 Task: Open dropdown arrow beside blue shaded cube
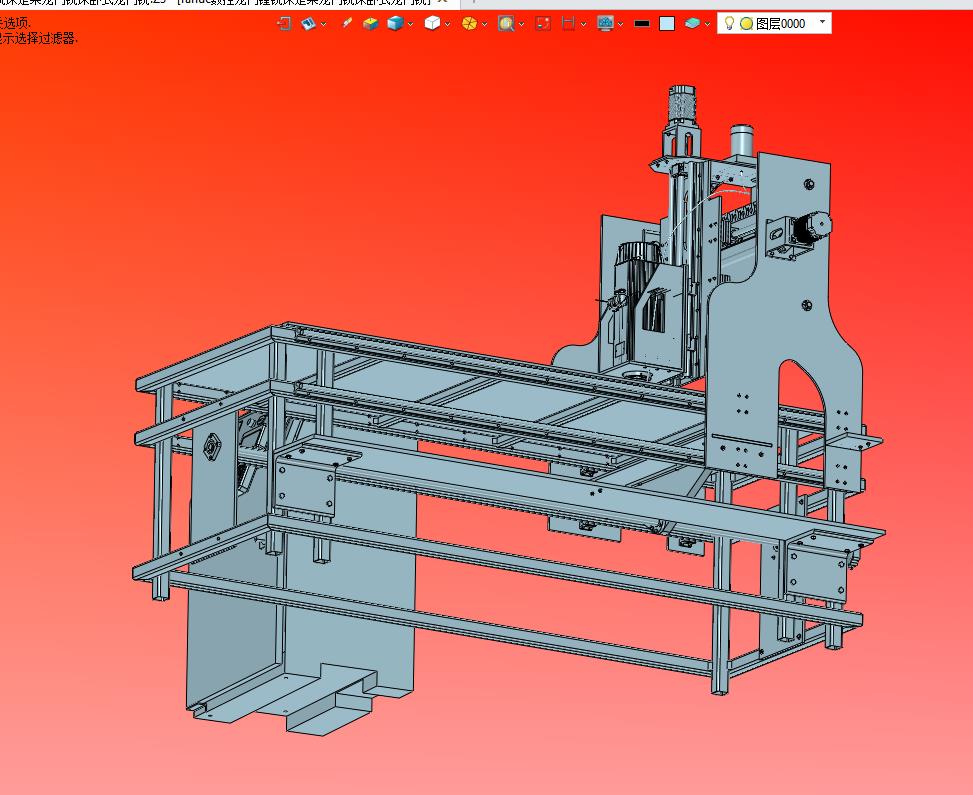pos(410,24)
